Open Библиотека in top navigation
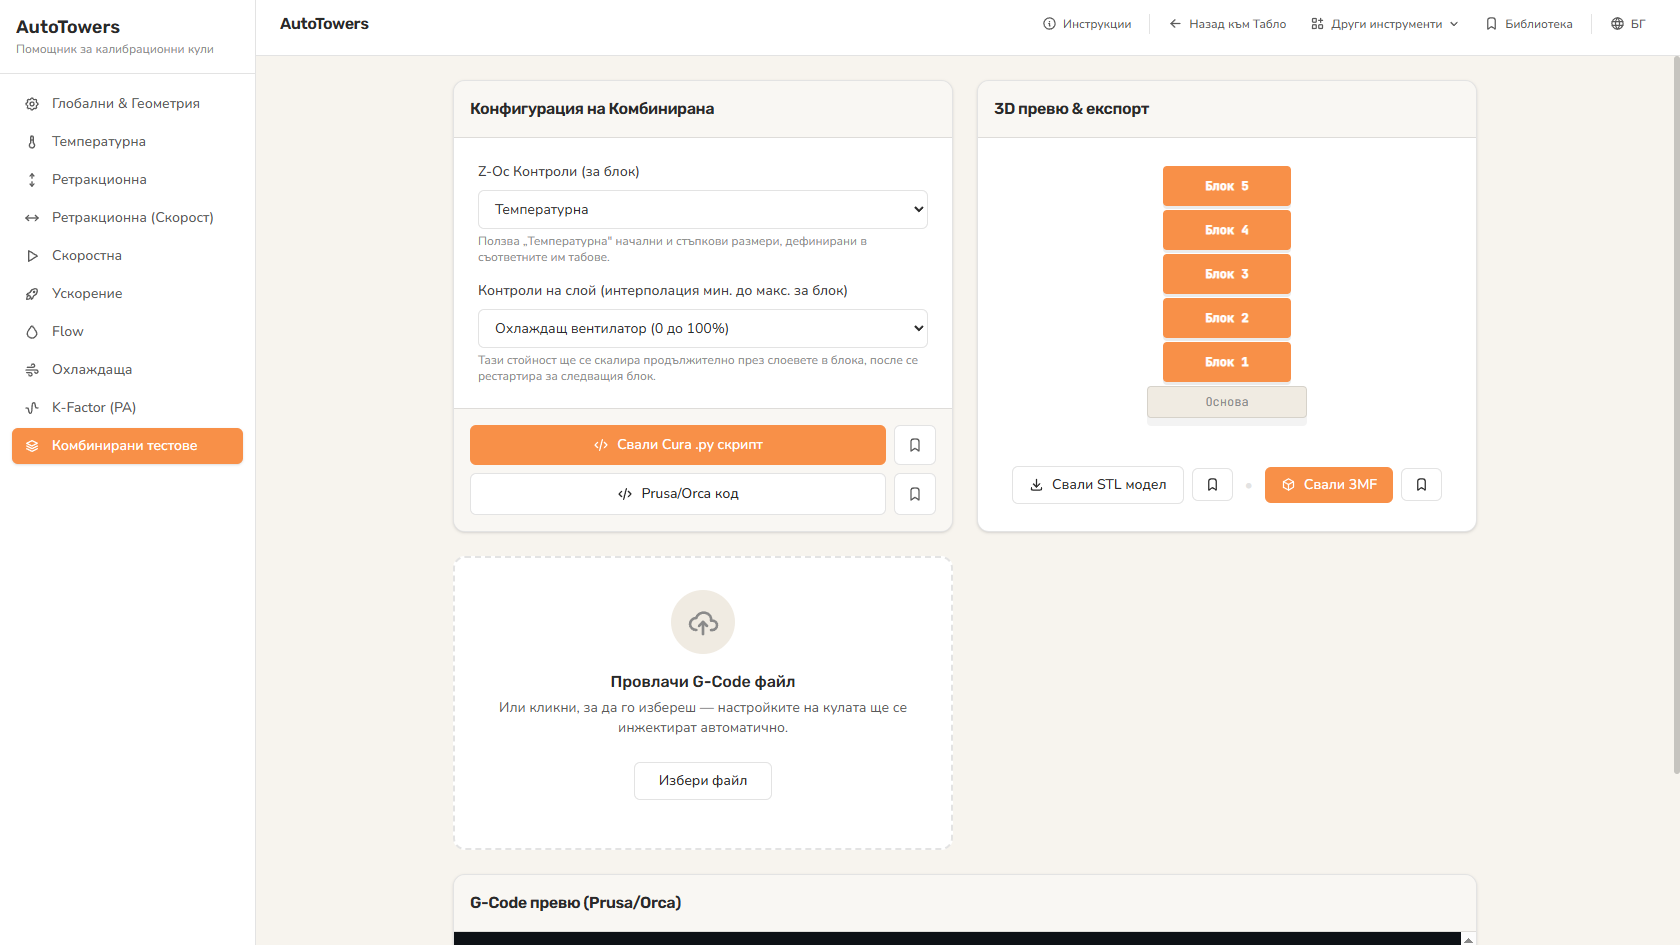 (1529, 24)
